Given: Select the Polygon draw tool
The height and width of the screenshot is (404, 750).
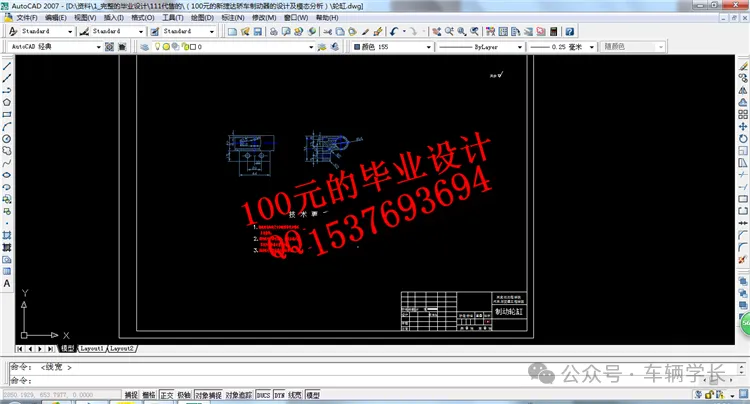Looking at the screenshot, I should [x=7, y=102].
